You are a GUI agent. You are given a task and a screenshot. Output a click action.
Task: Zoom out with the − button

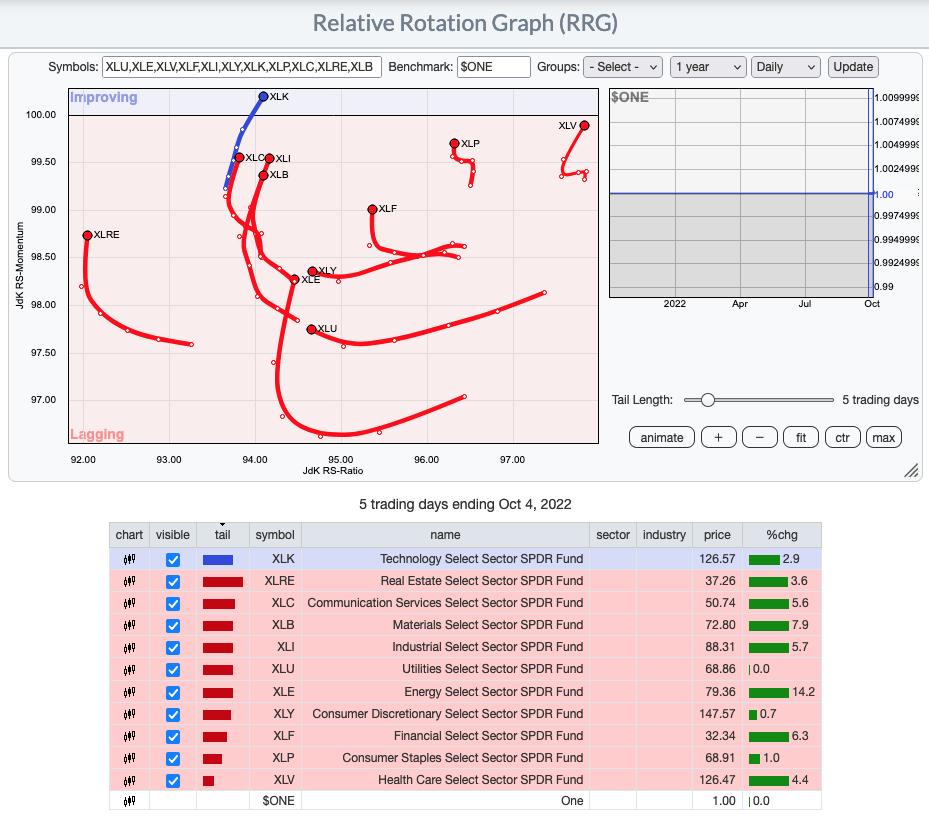pos(760,437)
